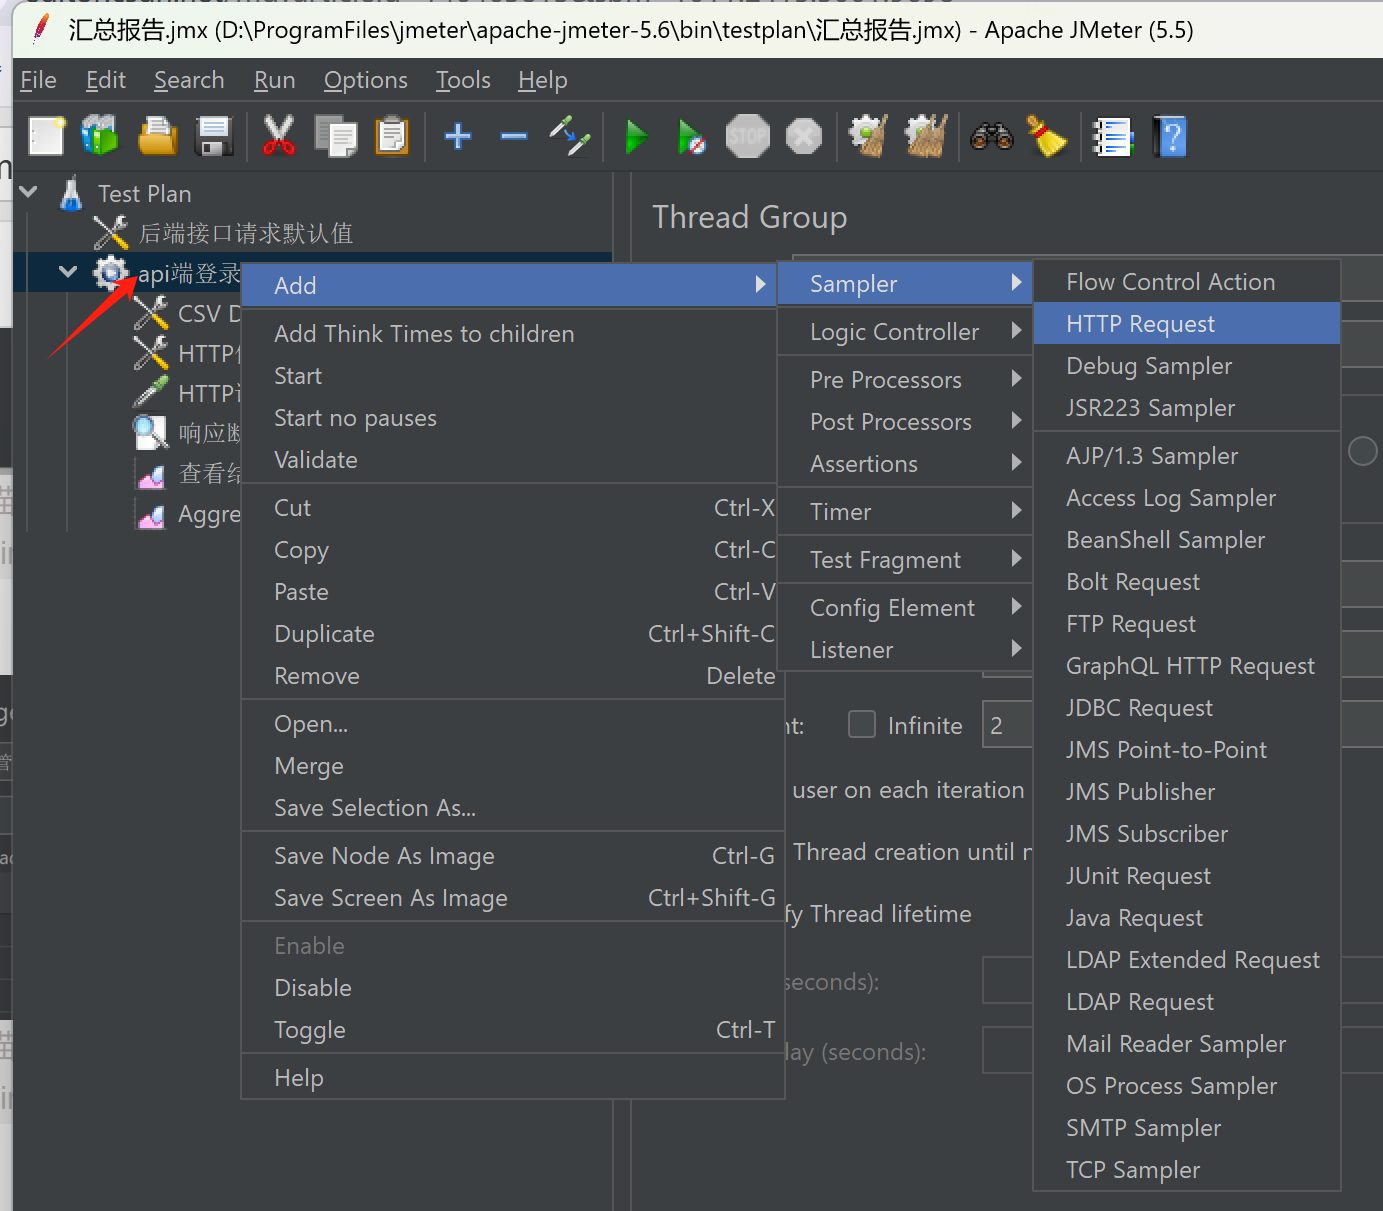Open the Test Fragment submenu
Image resolution: width=1383 pixels, height=1211 pixels.
(x=905, y=560)
